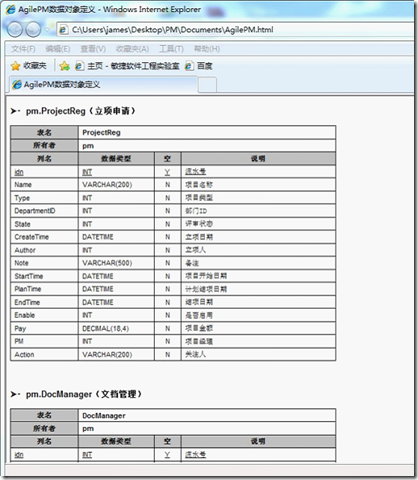Click the browser Forward arrow button
This screenshot has width=418, height=480.
pos(33,30)
